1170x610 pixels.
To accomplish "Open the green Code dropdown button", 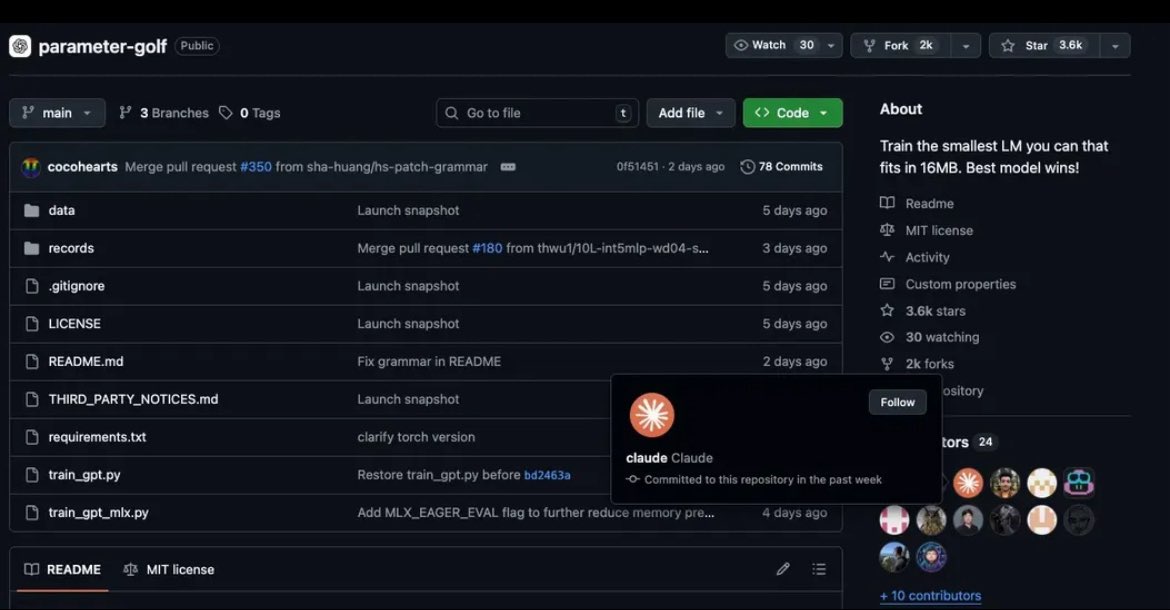I will tap(792, 113).
